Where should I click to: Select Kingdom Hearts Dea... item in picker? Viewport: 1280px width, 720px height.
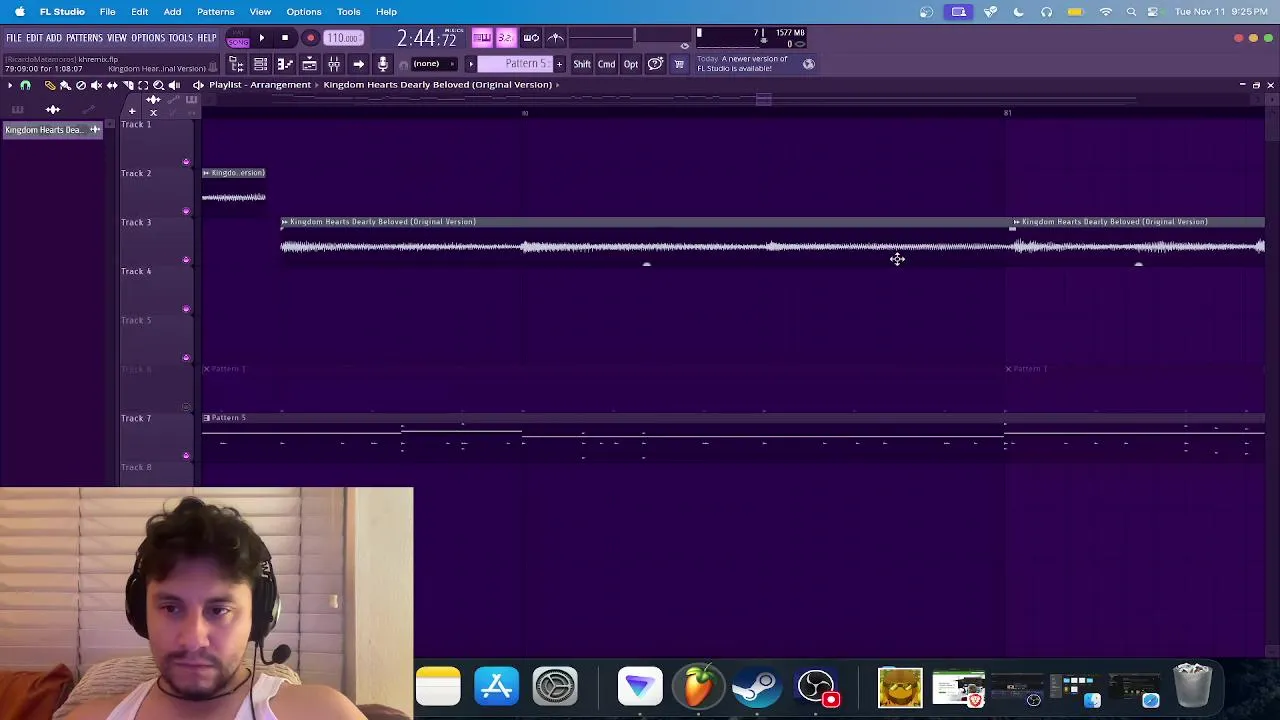point(52,130)
